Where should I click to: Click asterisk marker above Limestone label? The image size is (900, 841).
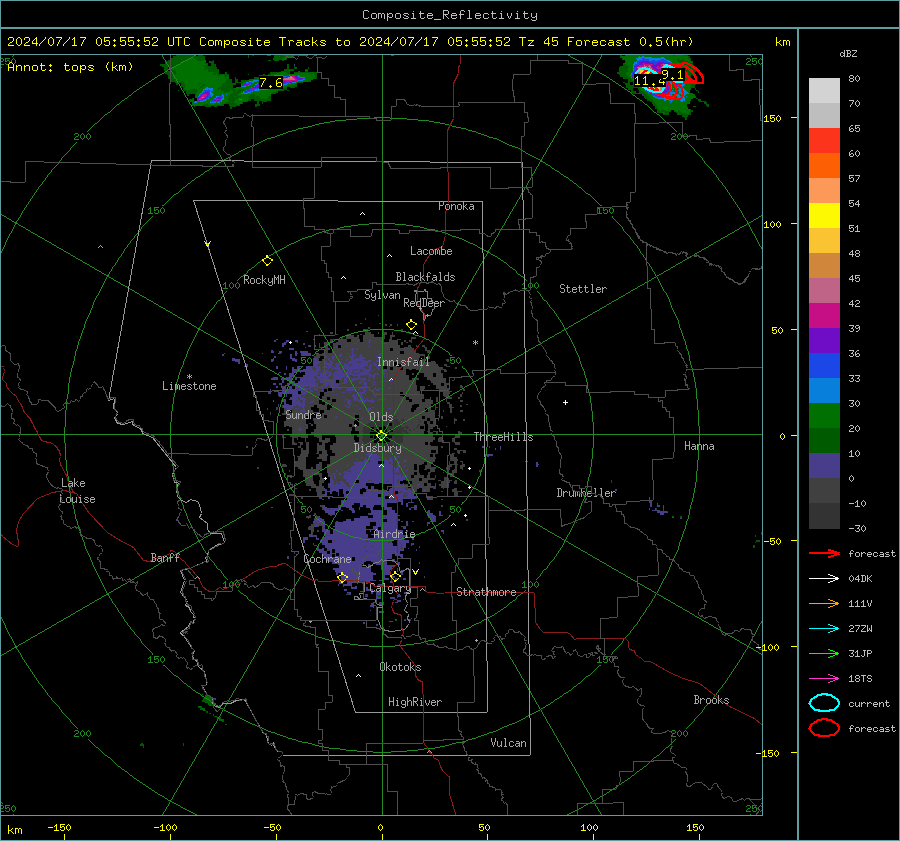pyautogui.click(x=189, y=377)
